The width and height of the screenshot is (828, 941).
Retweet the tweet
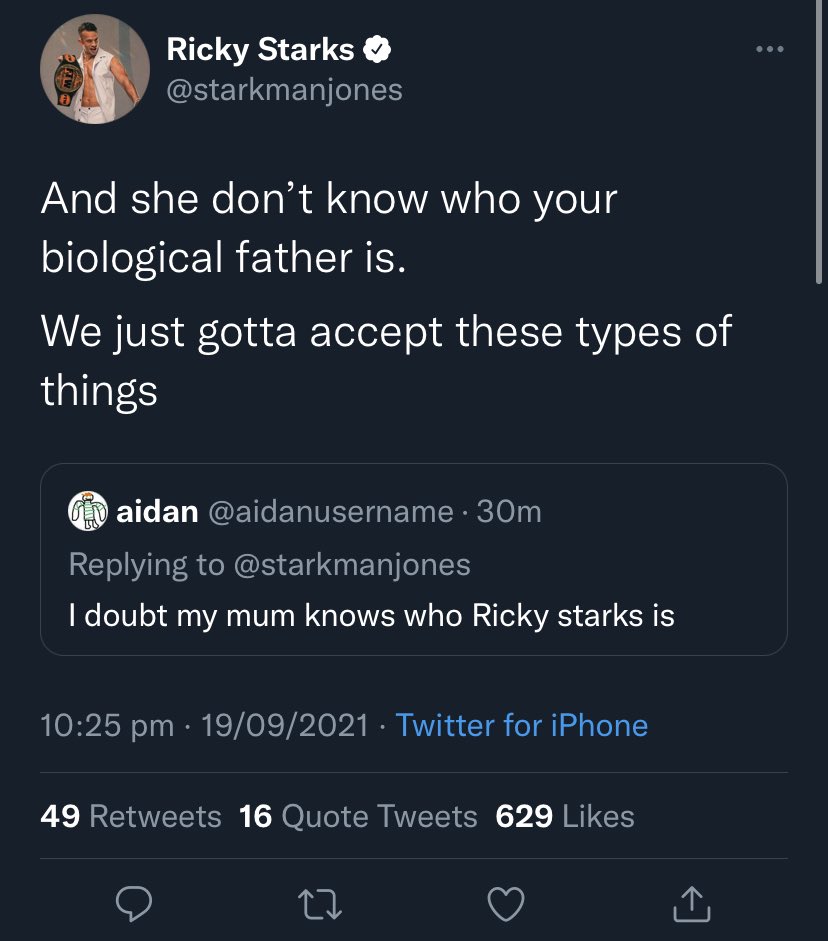coord(320,904)
